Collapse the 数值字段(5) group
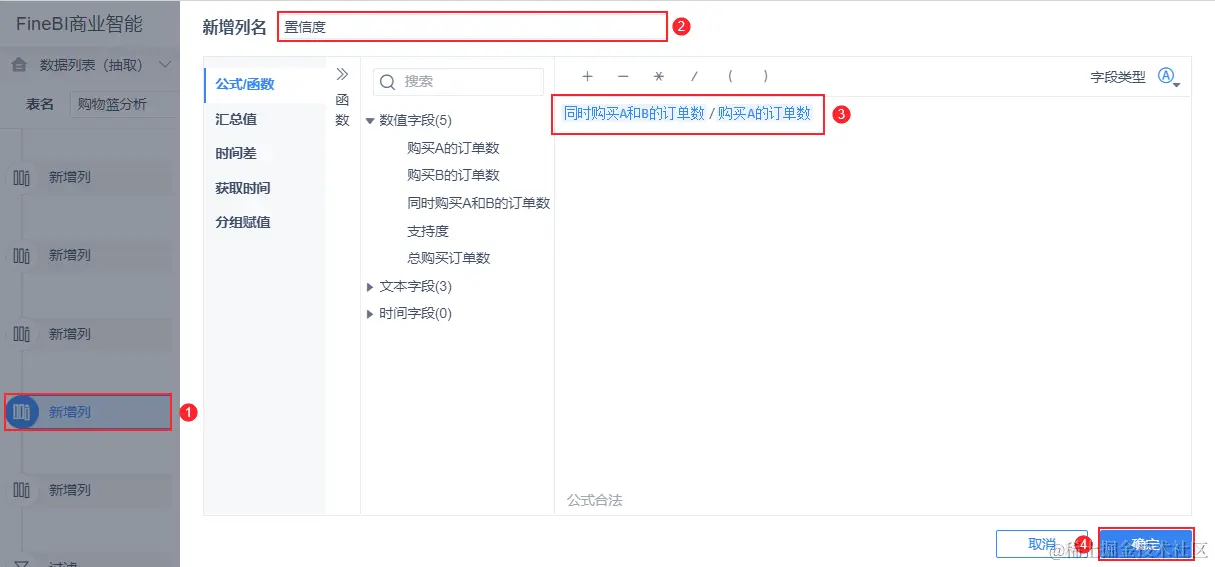This screenshot has width=1215, height=567. (x=370, y=121)
